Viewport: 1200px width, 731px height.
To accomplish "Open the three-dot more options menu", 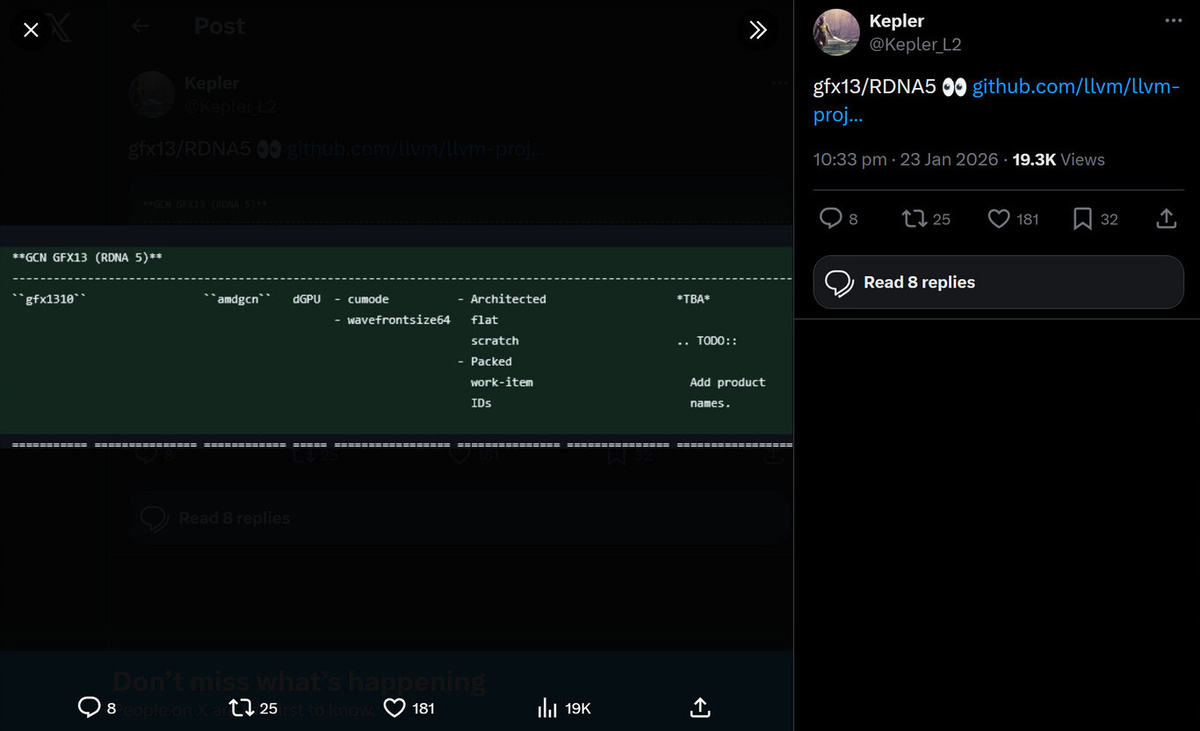I will point(1173,21).
